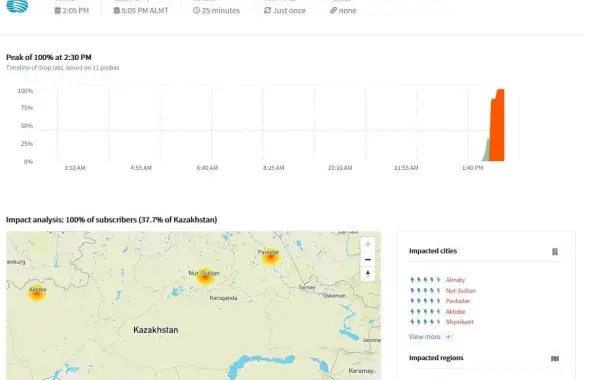
Task: Click the Aktobe heat spot on map
Action: [x=37, y=293]
